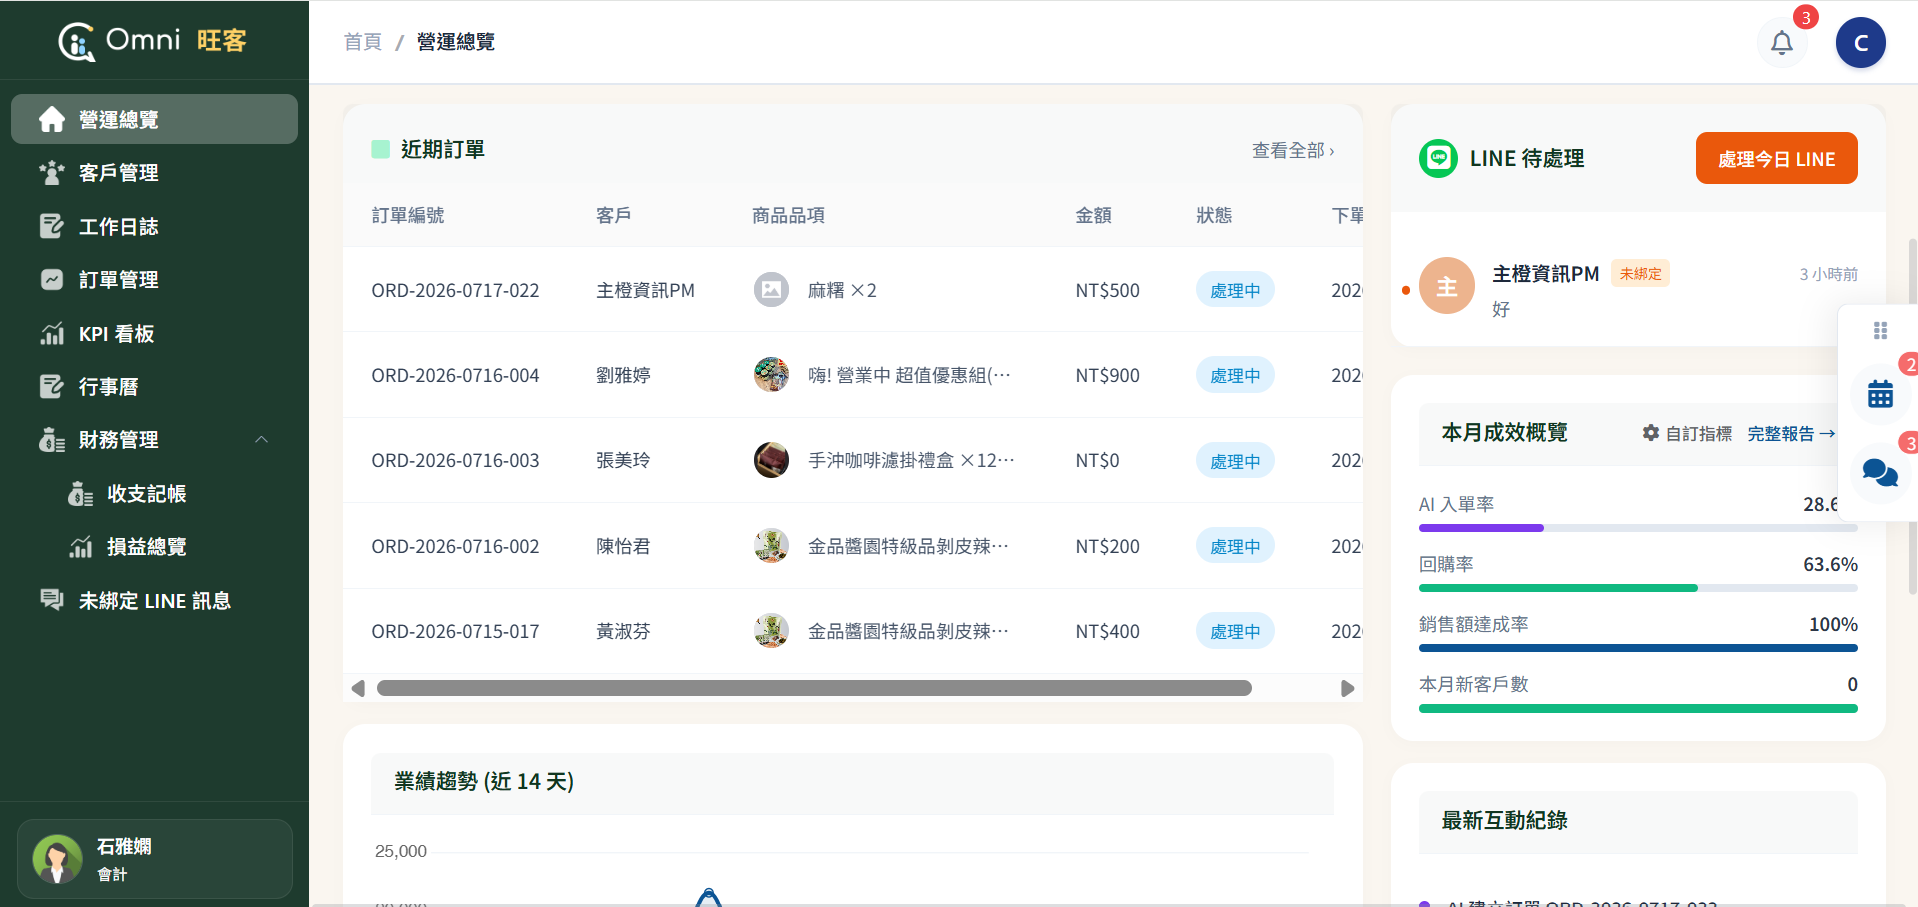This screenshot has height=907, width=1918.
Task: Click the 收支記帳 icon
Action: (80, 494)
